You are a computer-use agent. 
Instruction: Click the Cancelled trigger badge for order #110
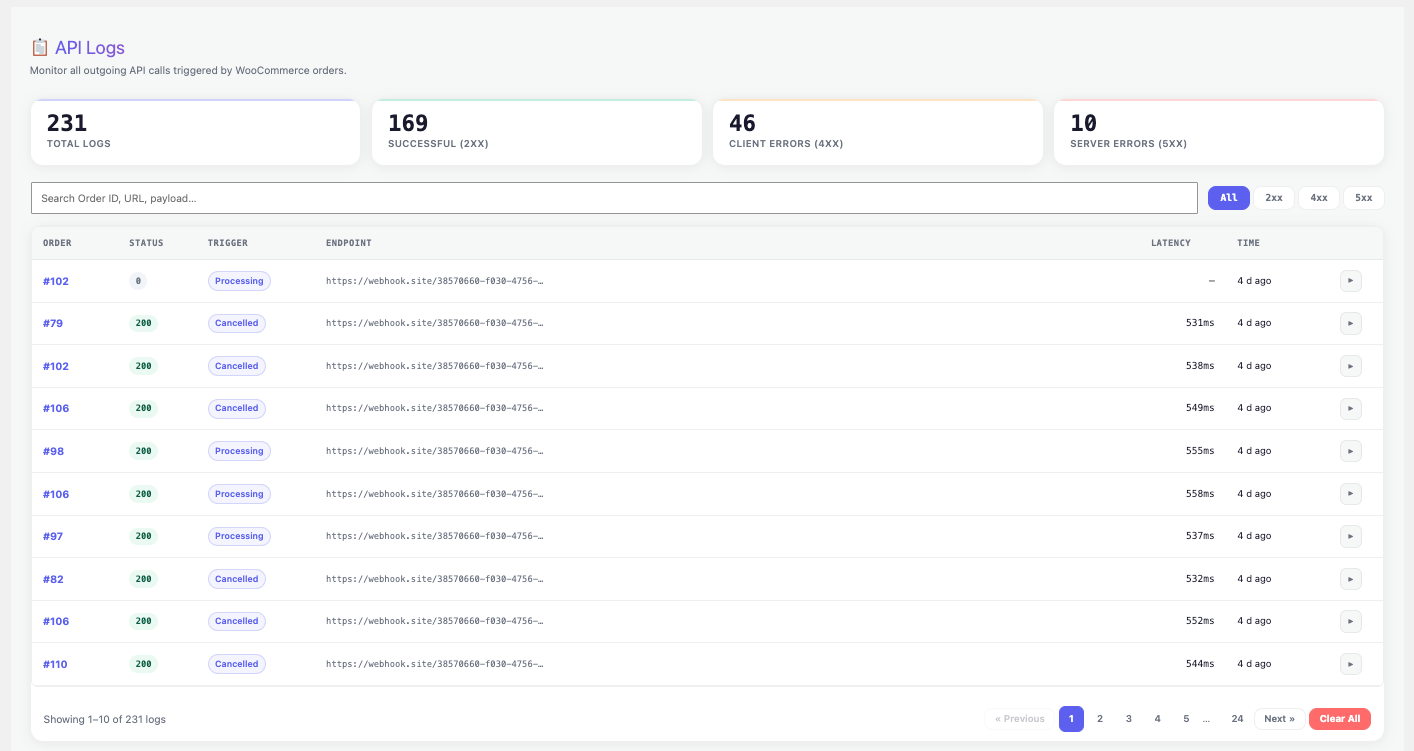[x=237, y=664]
